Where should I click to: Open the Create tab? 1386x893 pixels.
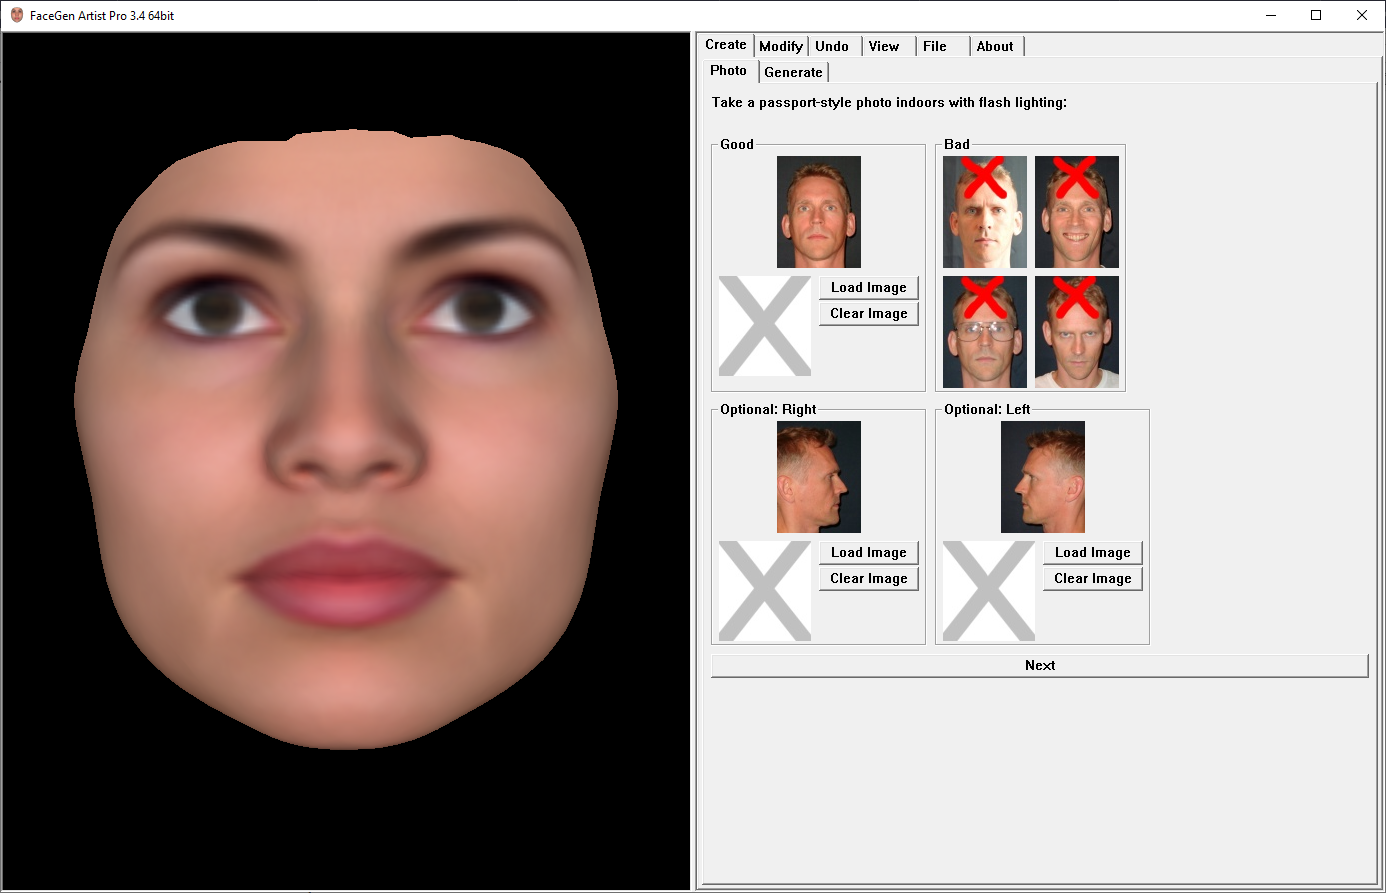[725, 45]
